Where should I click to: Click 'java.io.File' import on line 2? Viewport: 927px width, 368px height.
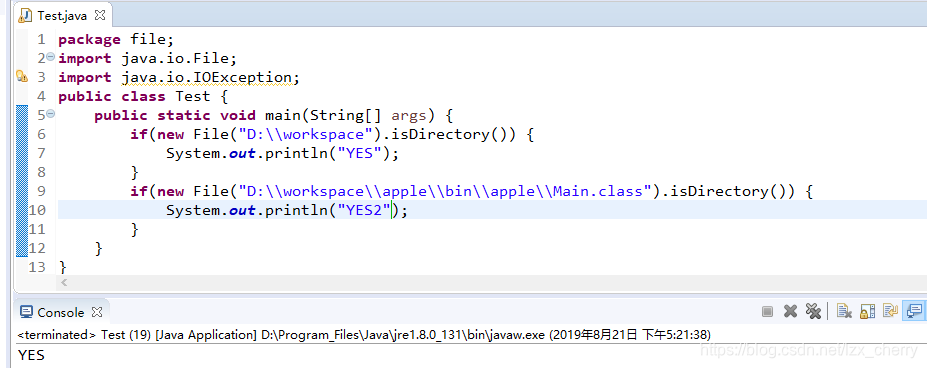tap(175, 59)
